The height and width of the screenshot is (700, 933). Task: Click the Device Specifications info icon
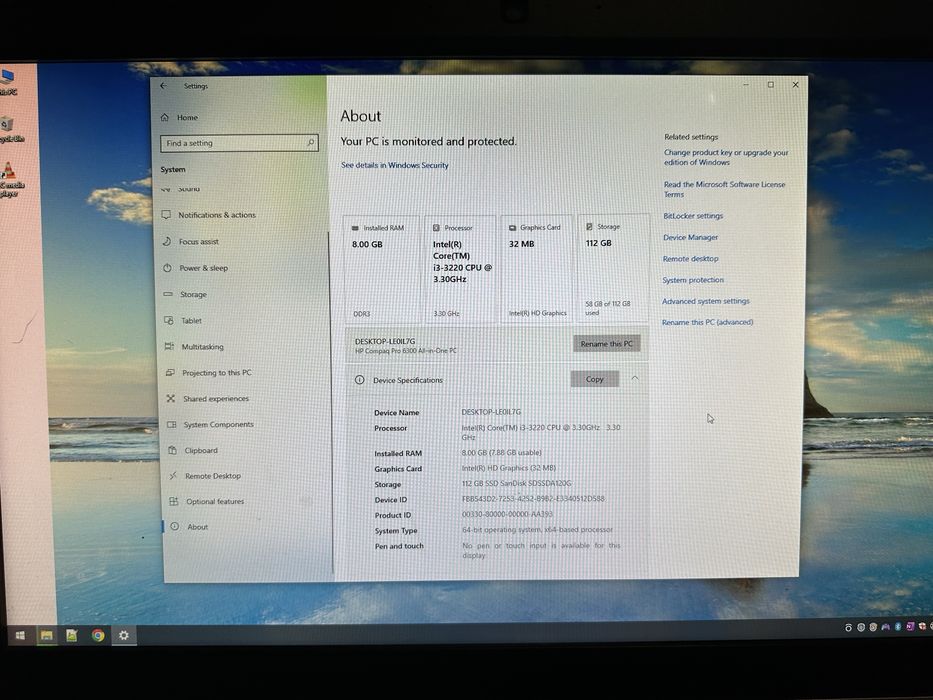(359, 380)
